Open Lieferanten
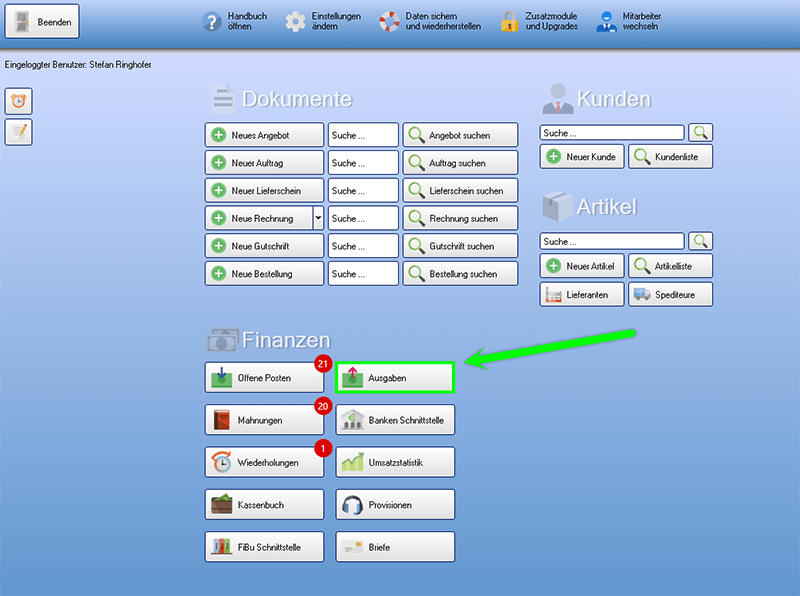800x596 pixels. tap(582, 294)
